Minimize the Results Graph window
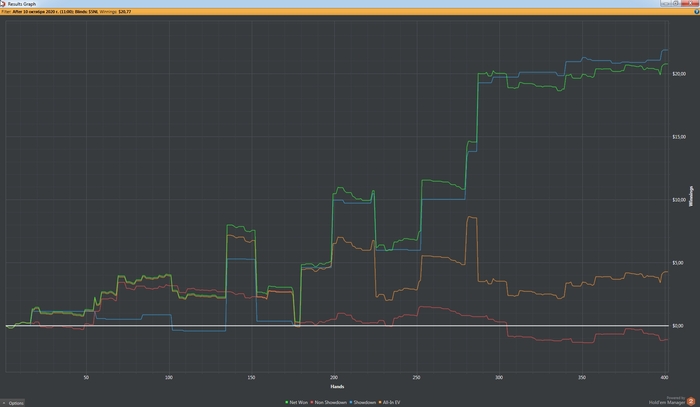Viewport: 700px width, 407px height. (666, 3)
